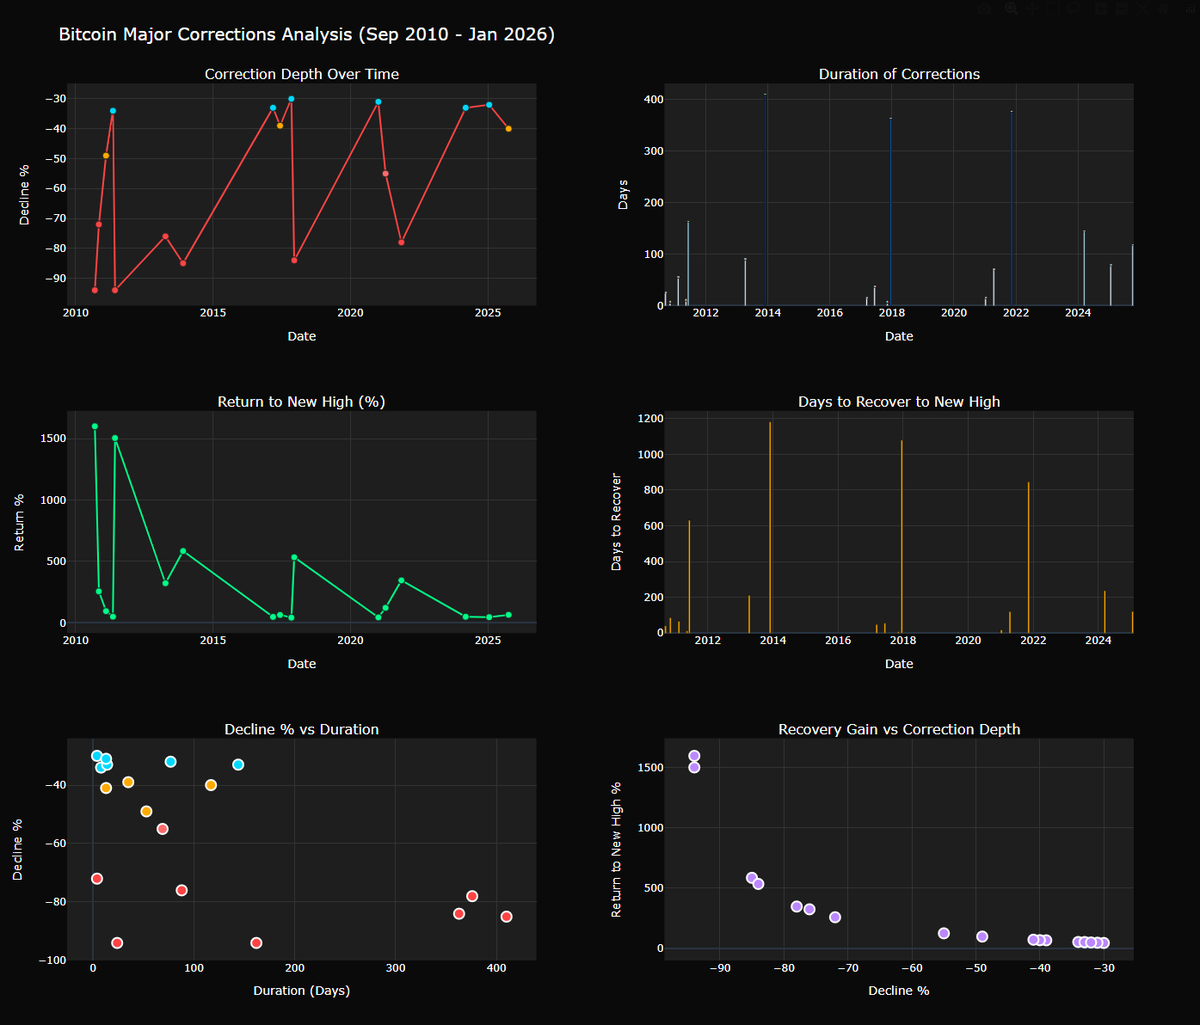Click the topmost purple 1600% point in Recovery Gain
The height and width of the screenshot is (1025, 1200).
click(x=694, y=756)
